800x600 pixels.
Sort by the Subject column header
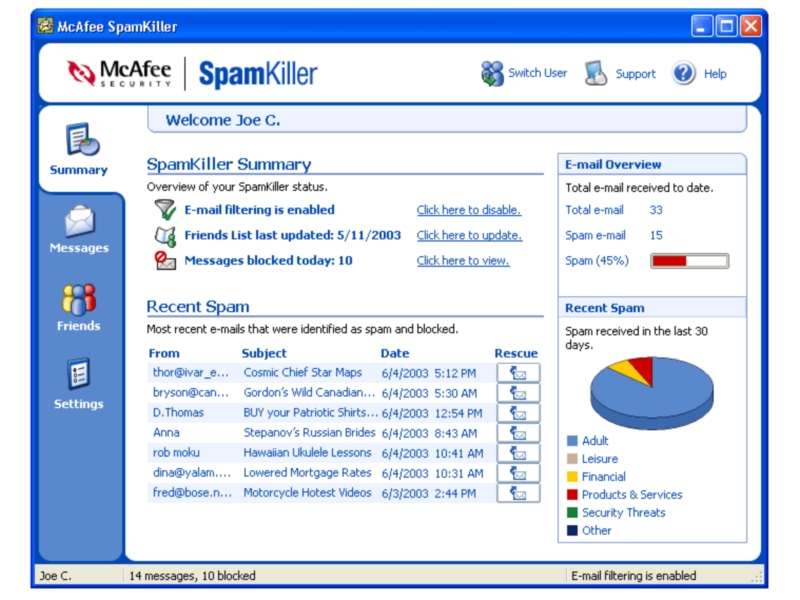click(x=264, y=353)
